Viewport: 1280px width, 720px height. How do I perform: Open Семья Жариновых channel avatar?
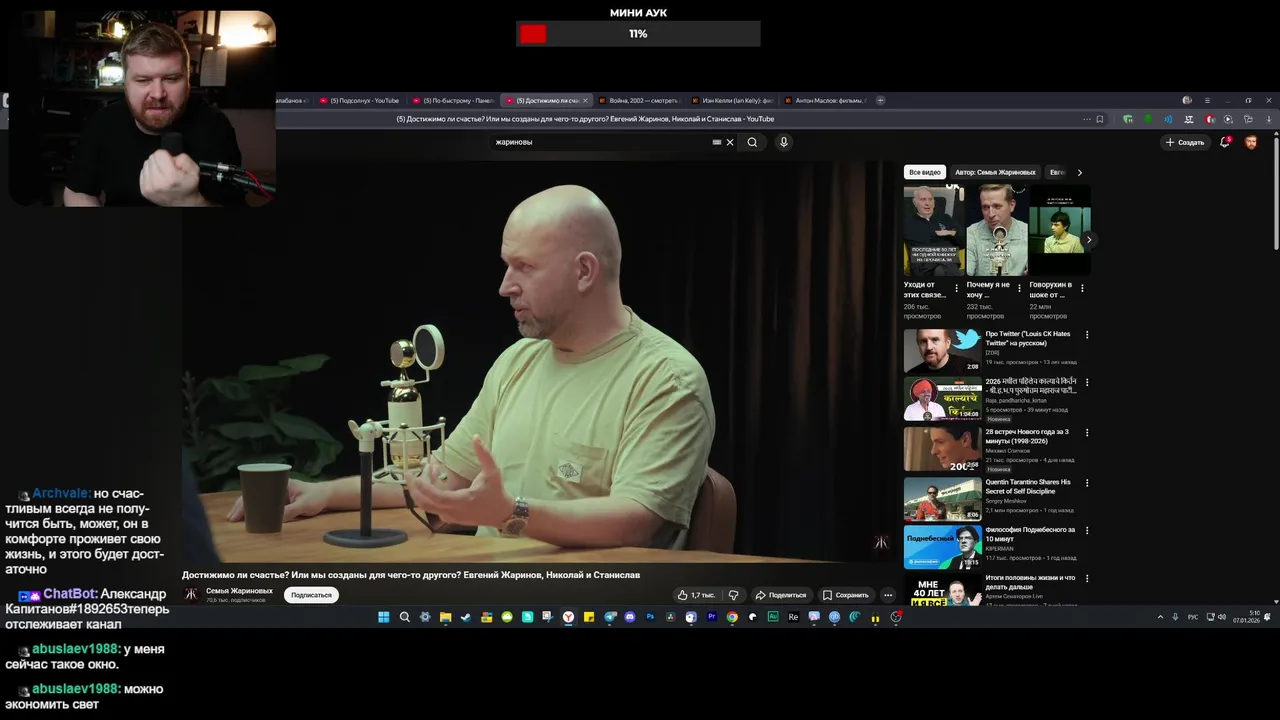point(191,594)
